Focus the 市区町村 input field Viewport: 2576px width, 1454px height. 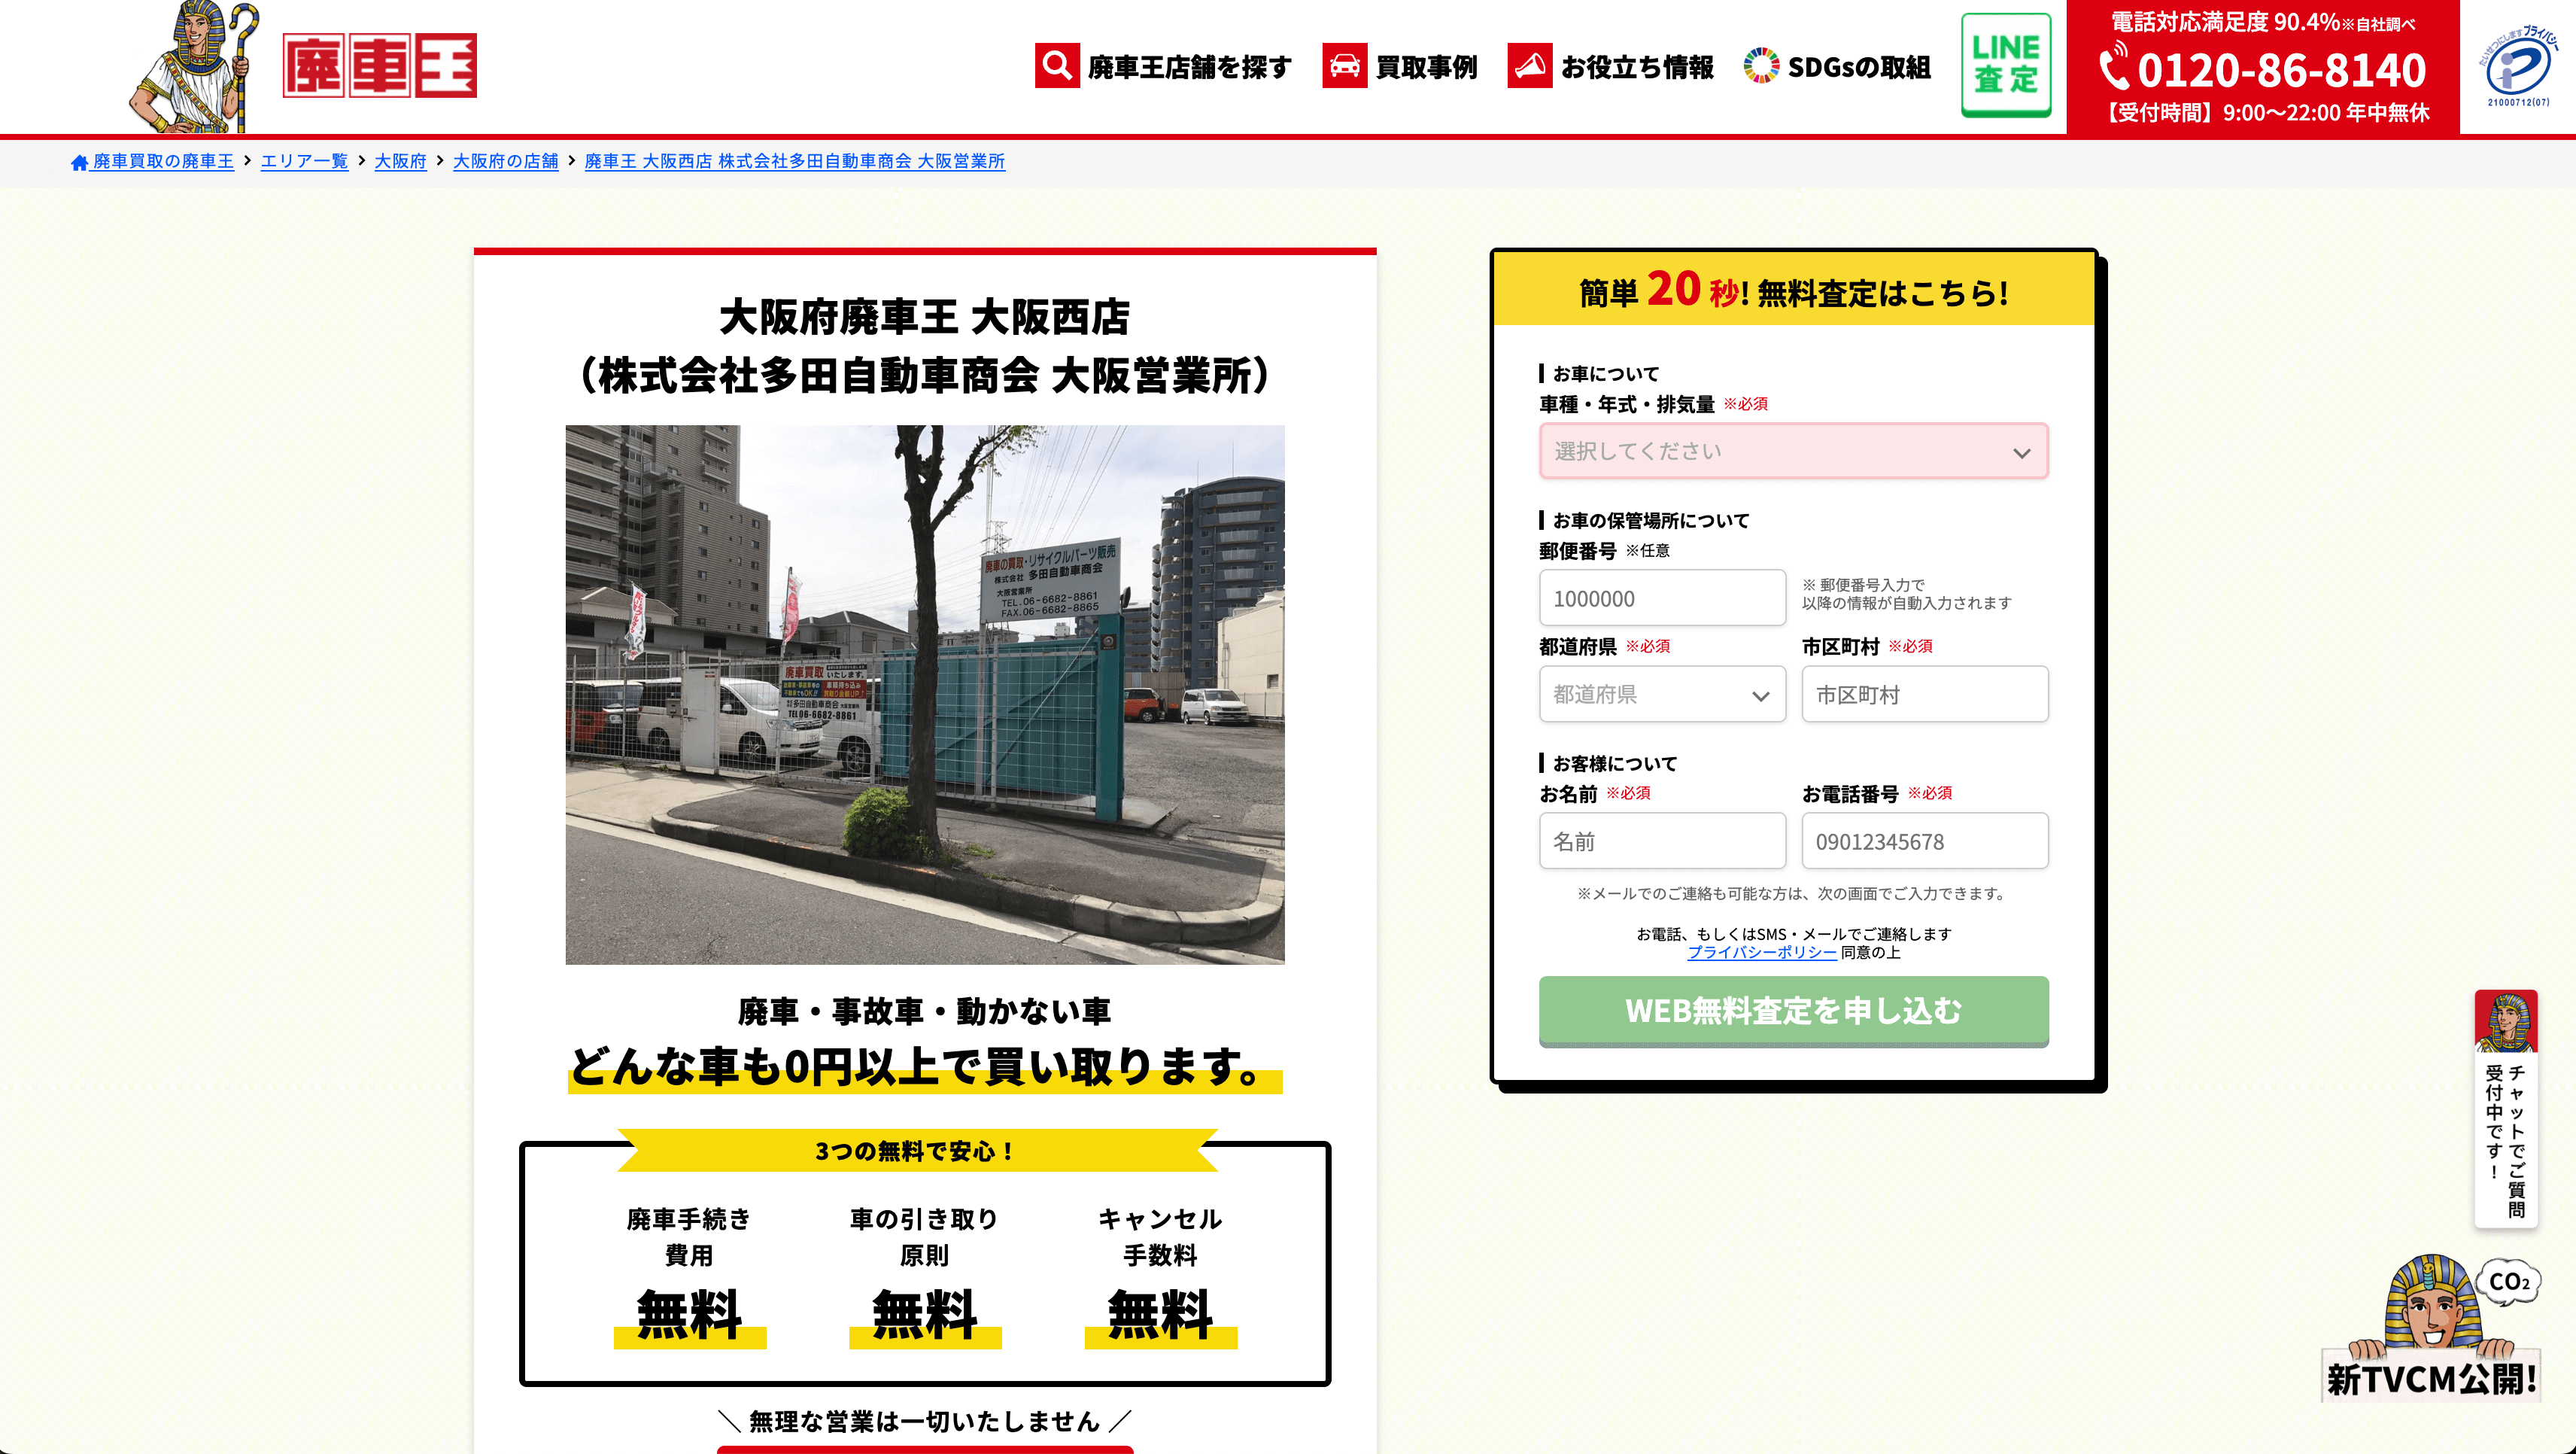[x=1924, y=694]
